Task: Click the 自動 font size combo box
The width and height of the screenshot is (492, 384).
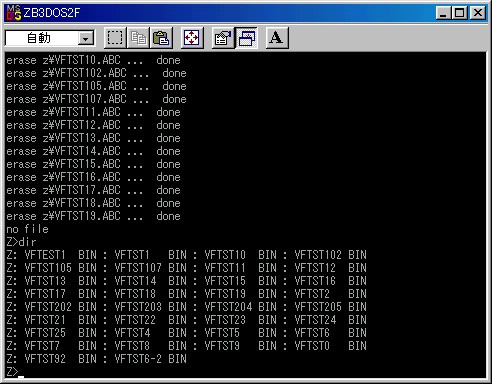Action: coord(50,38)
